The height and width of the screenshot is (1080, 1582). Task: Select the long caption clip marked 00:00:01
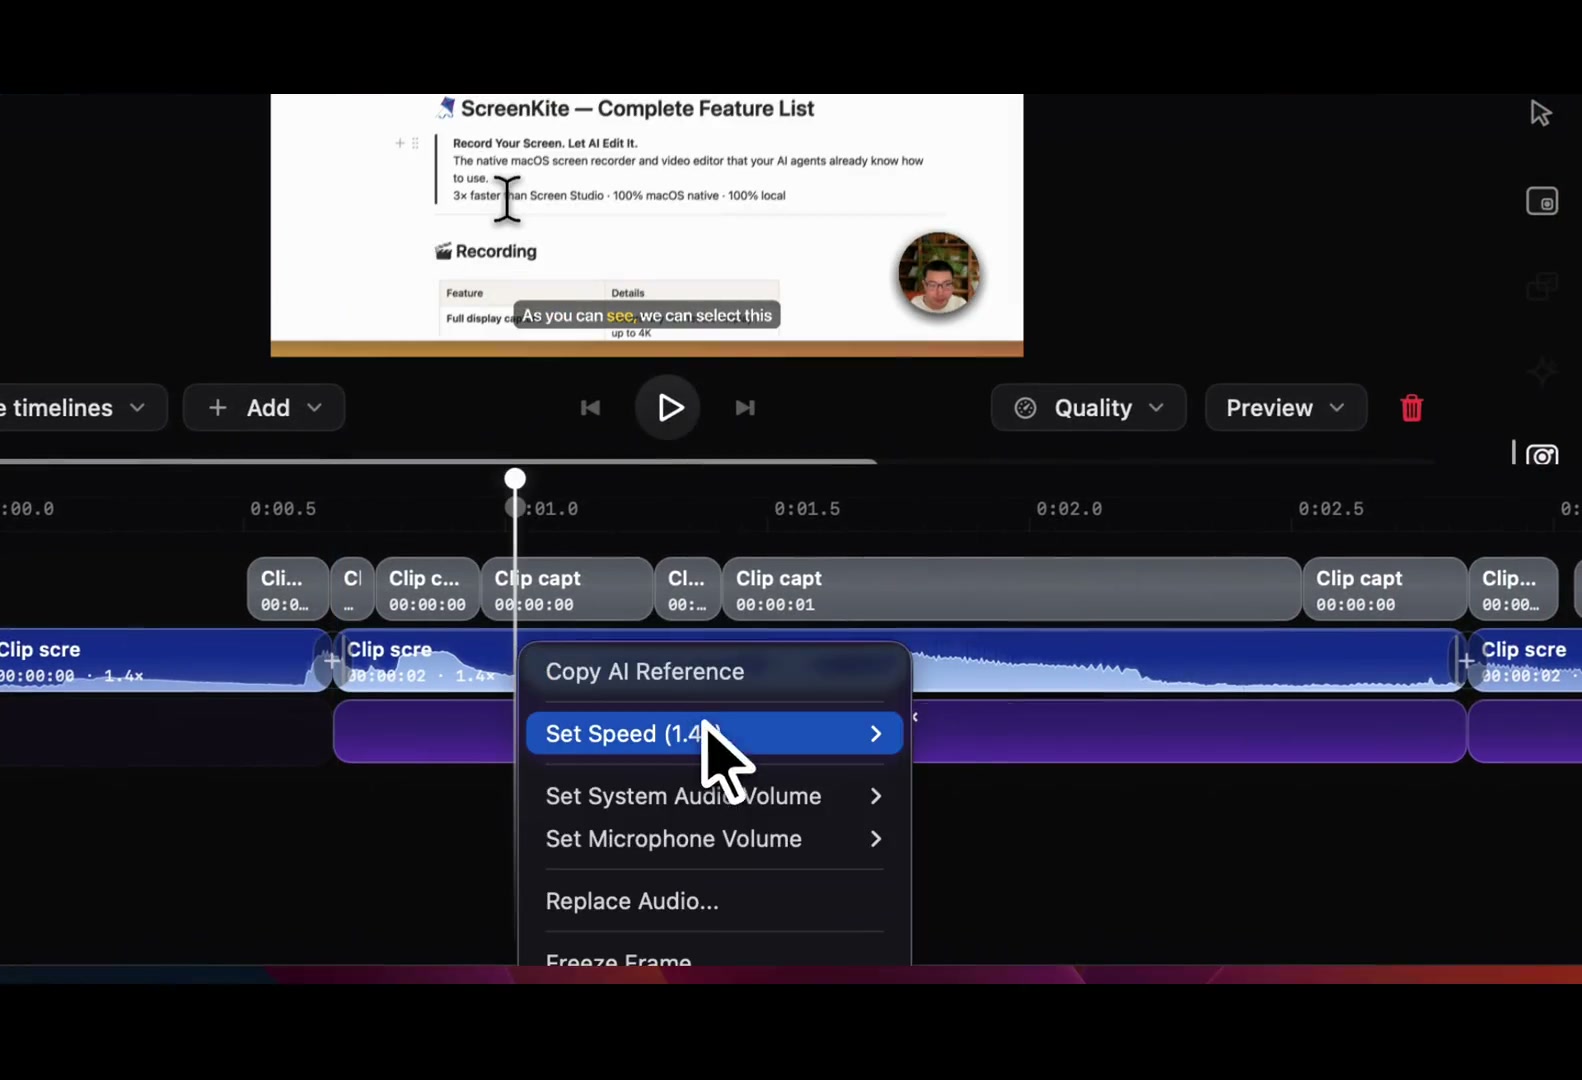pyautogui.click(x=1011, y=590)
